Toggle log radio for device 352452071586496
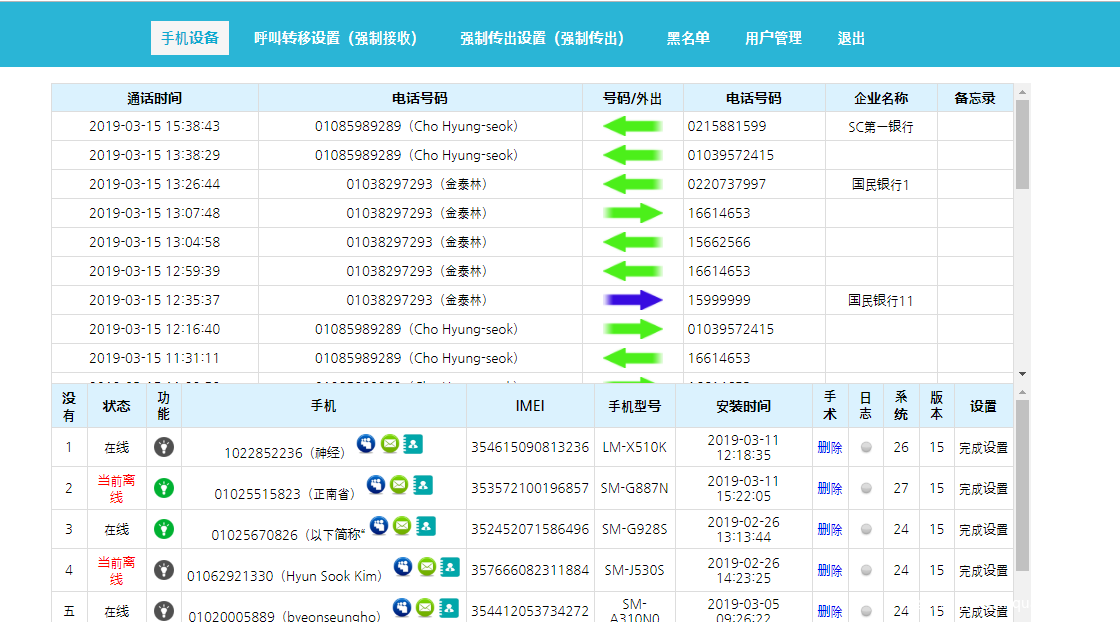Image resolution: width=1120 pixels, height=622 pixels. click(x=866, y=530)
